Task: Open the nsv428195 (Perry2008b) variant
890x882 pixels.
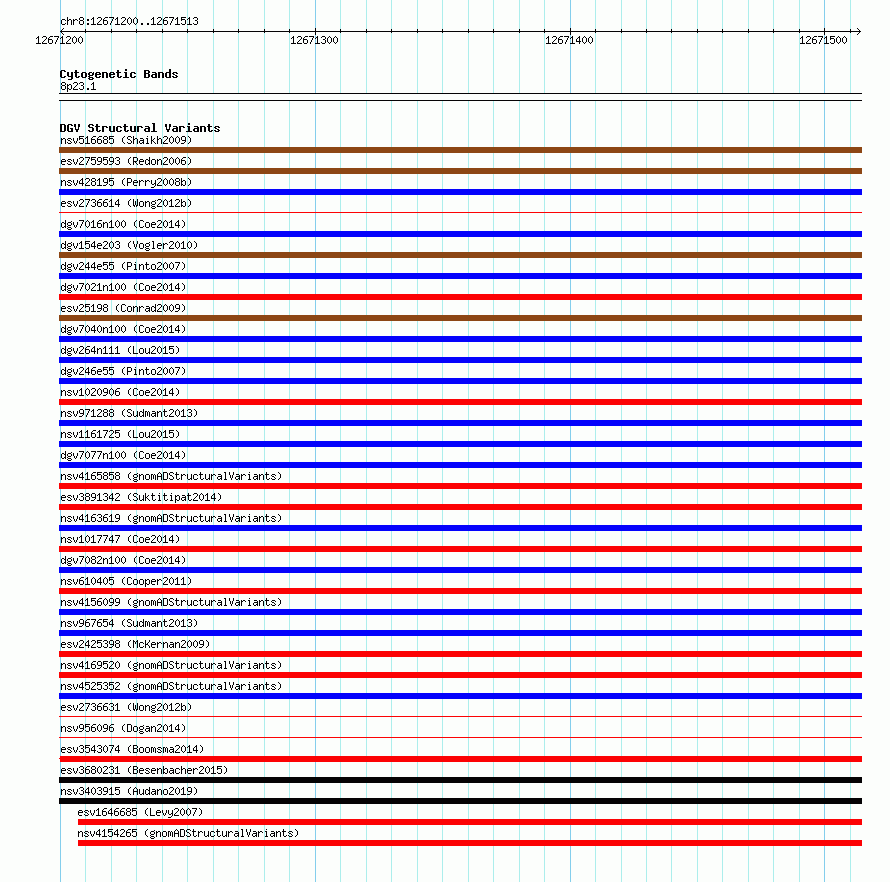Action: point(126,182)
